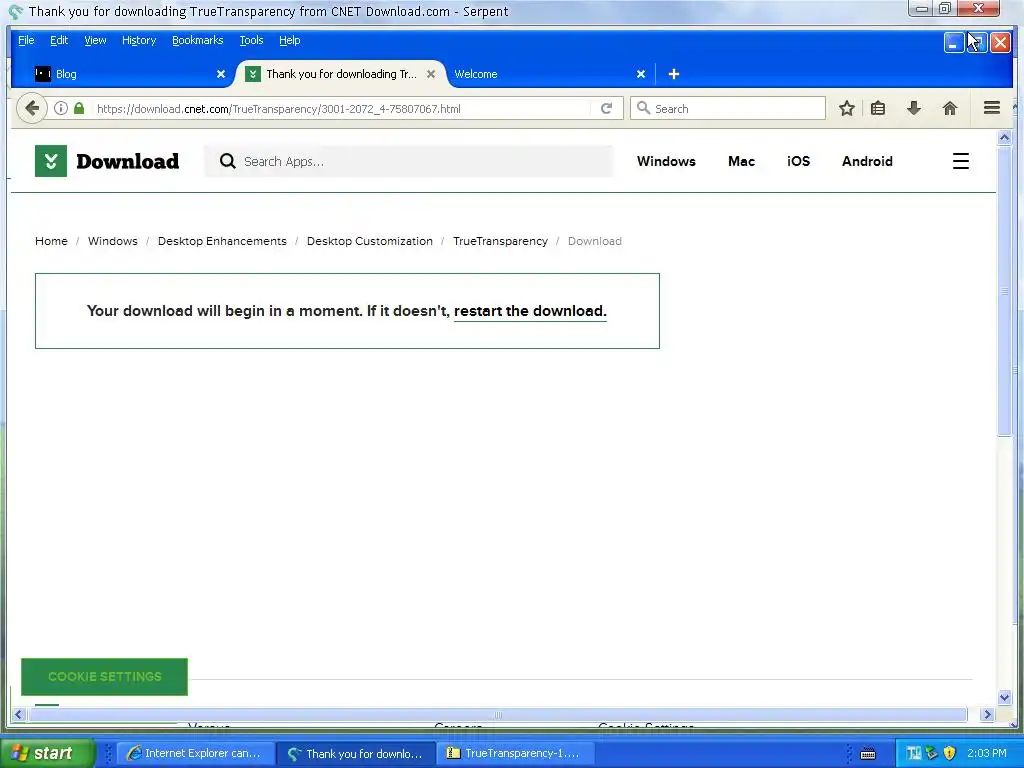This screenshot has width=1024, height=768.
Task: Click horizontal scrollbar left arrow
Action: click(x=19, y=714)
